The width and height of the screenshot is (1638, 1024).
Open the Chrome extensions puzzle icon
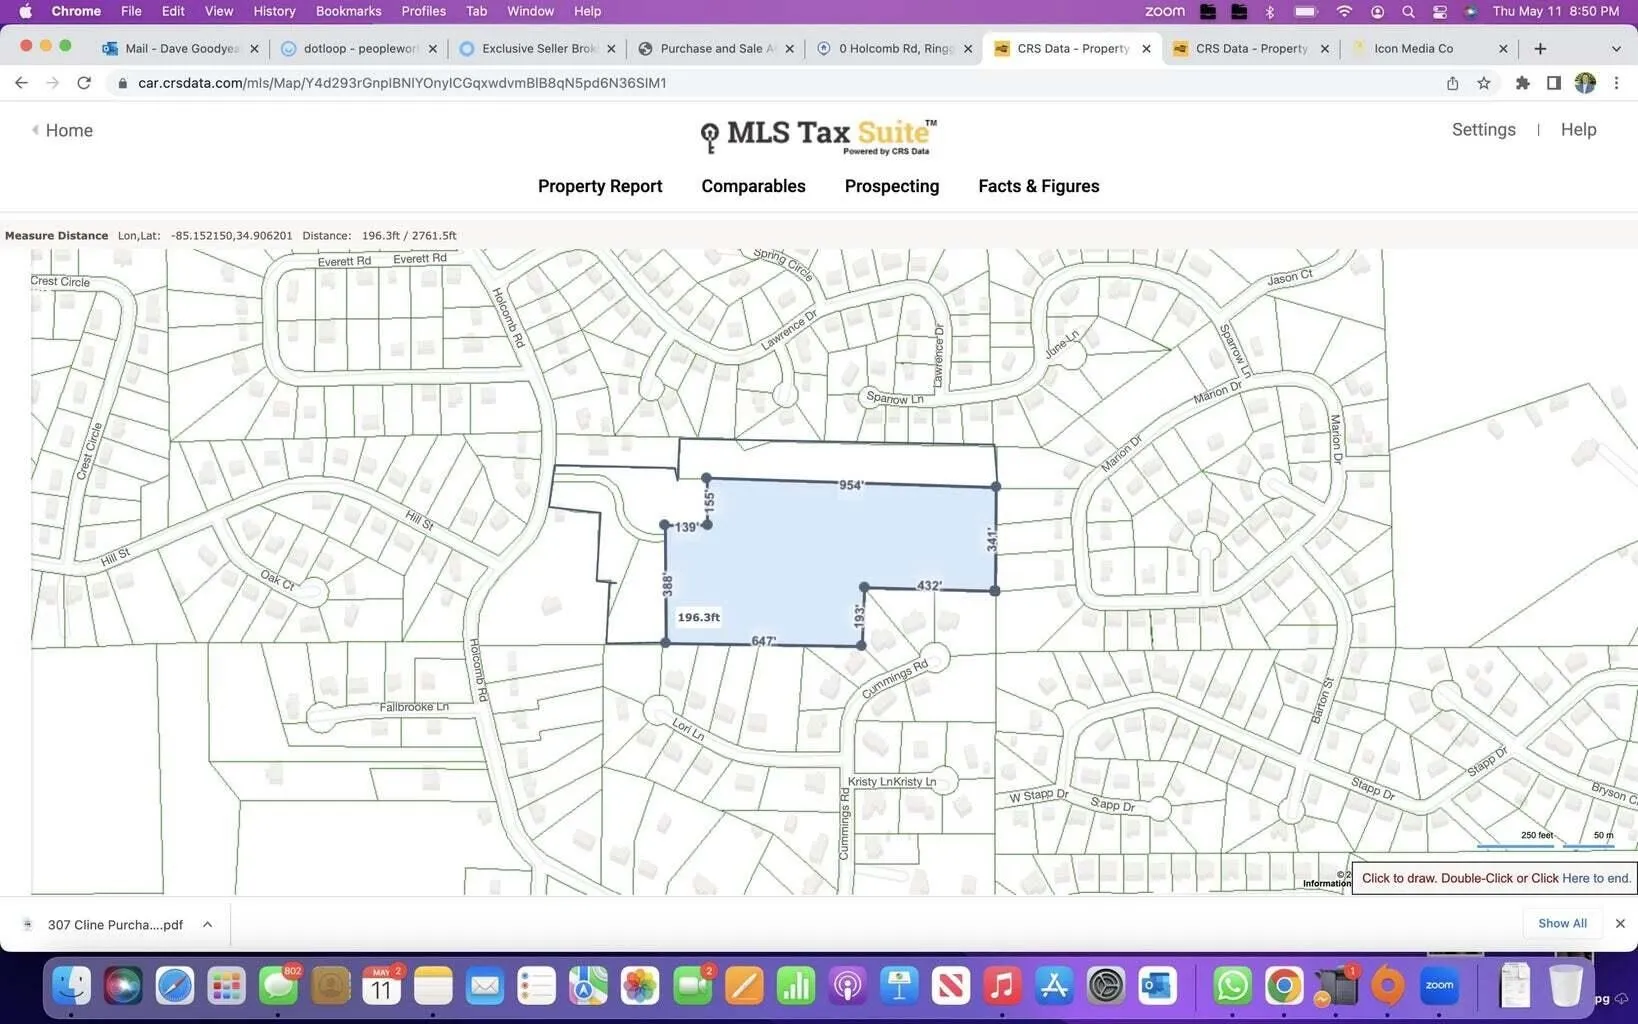click(x=1522, y=83)
